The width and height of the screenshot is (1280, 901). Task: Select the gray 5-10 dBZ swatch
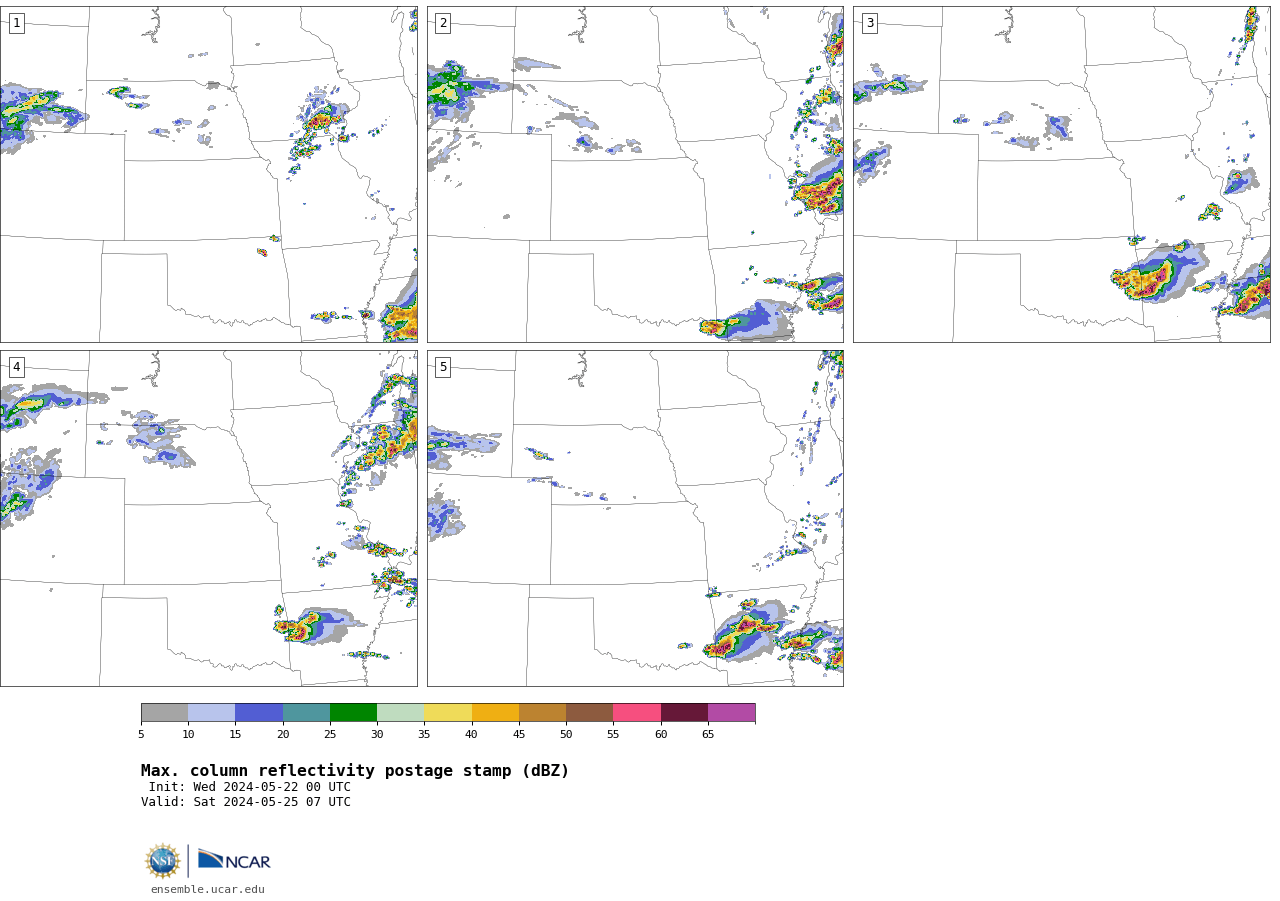click(165, 713)
